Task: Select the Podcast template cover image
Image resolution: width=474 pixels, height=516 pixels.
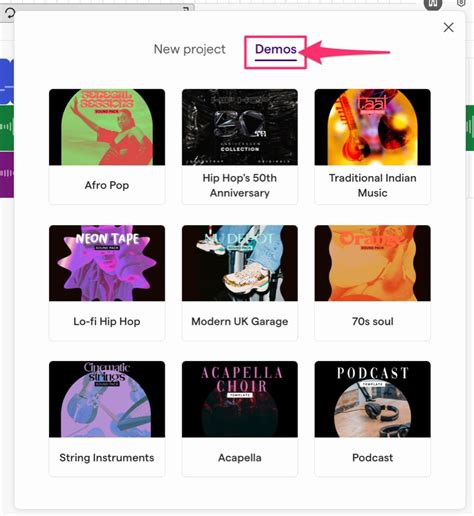Action: [x=372, y=399]
